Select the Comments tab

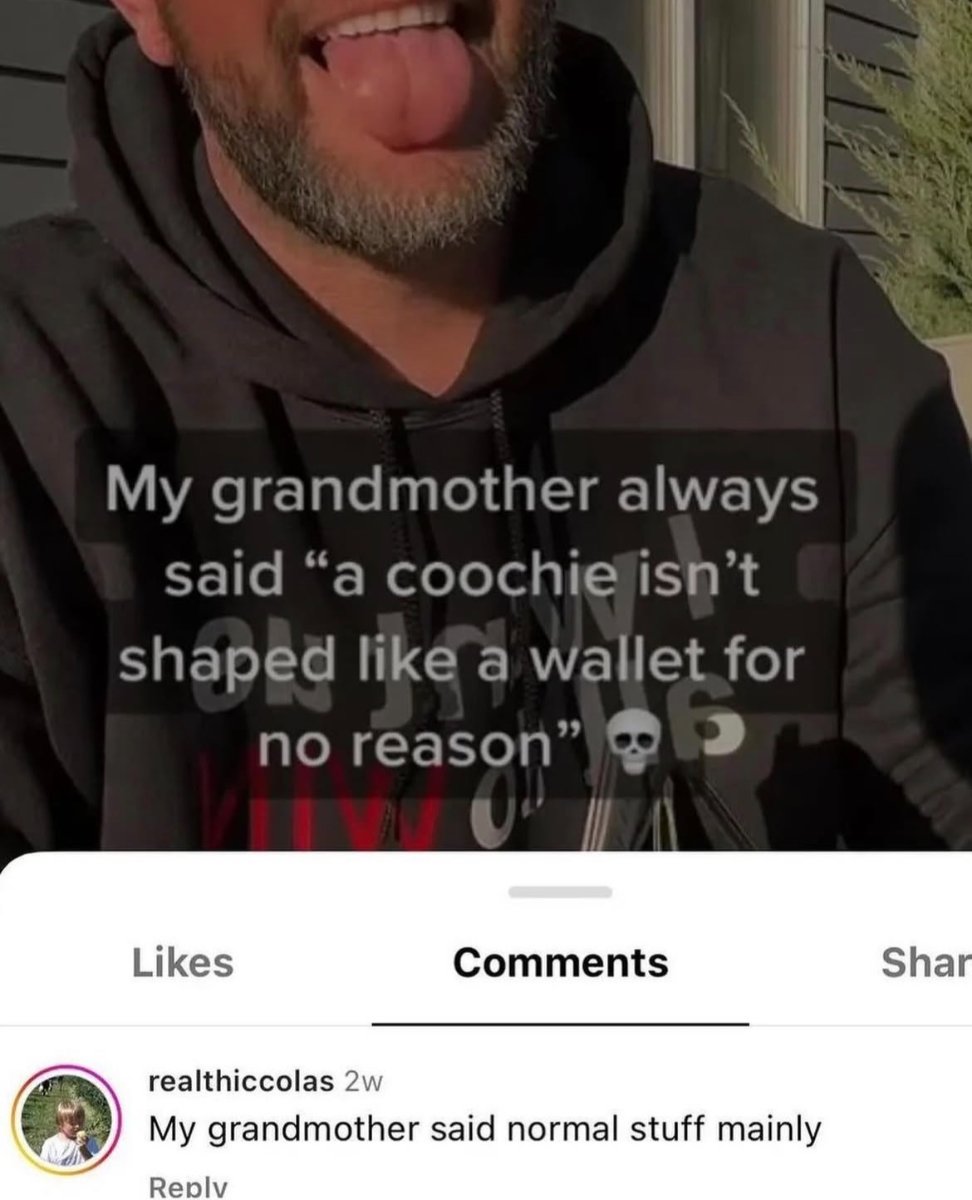560,962
